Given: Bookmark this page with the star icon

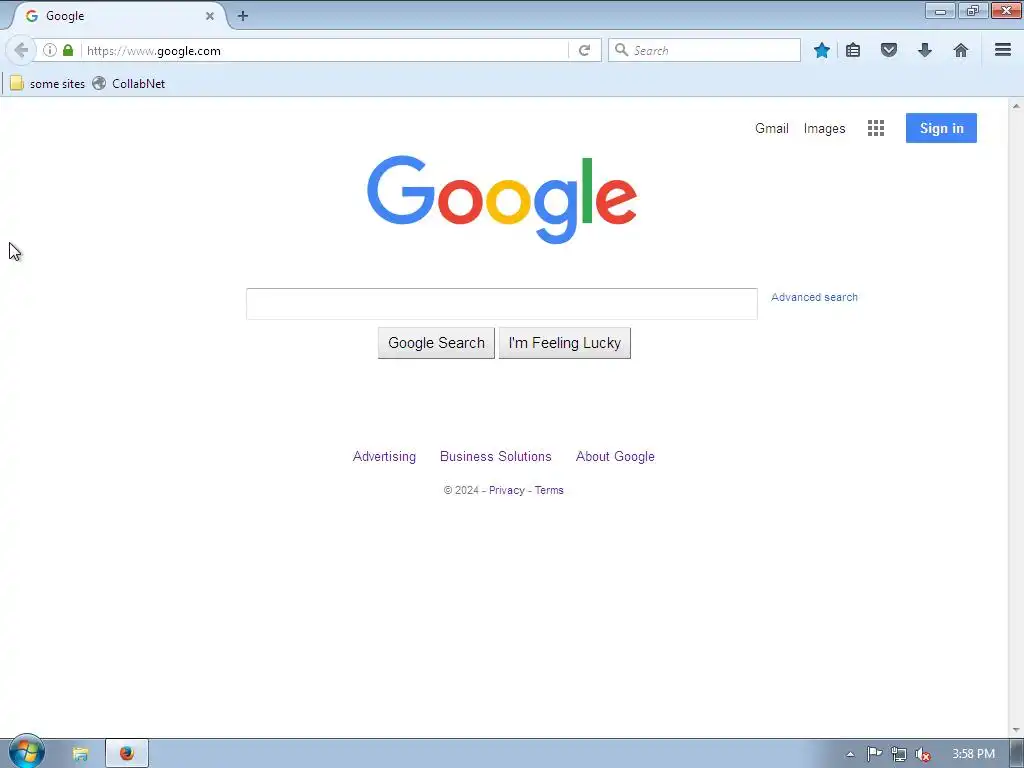Looking at the screenshot, I should pyautogui.click(x=822, y=50).
